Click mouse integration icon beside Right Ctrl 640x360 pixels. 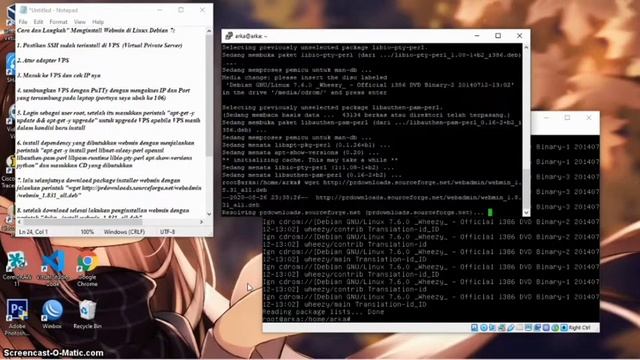click(x=564, y=328)
